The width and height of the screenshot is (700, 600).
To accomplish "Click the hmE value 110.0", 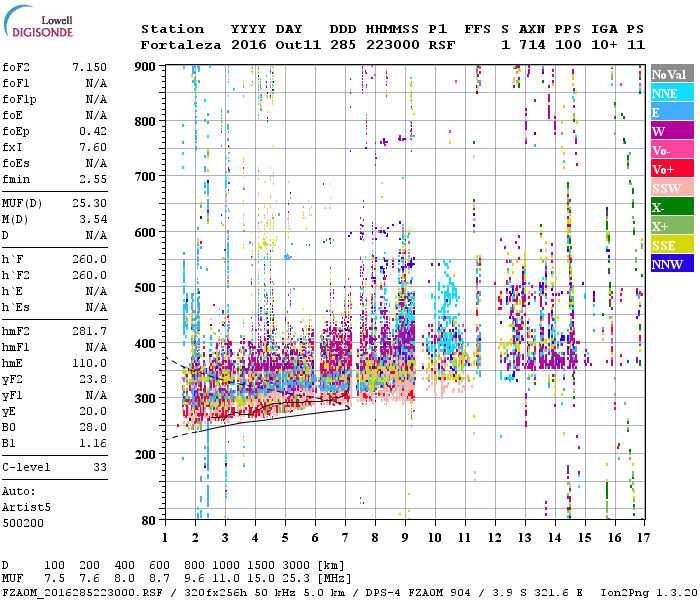I will point(89,363).
